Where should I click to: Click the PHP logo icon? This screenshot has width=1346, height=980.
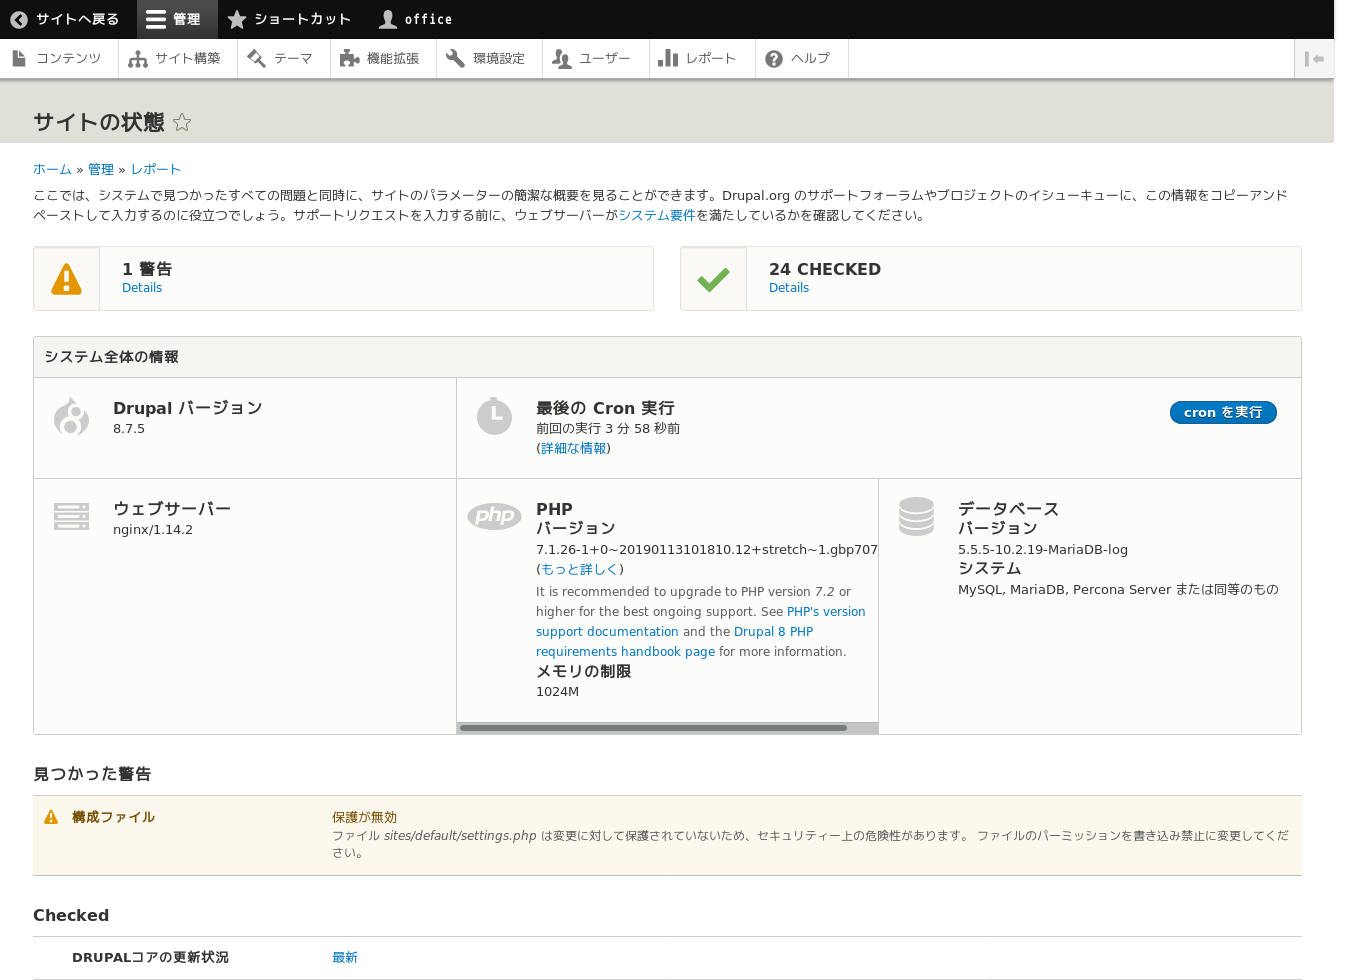[494, 516]
